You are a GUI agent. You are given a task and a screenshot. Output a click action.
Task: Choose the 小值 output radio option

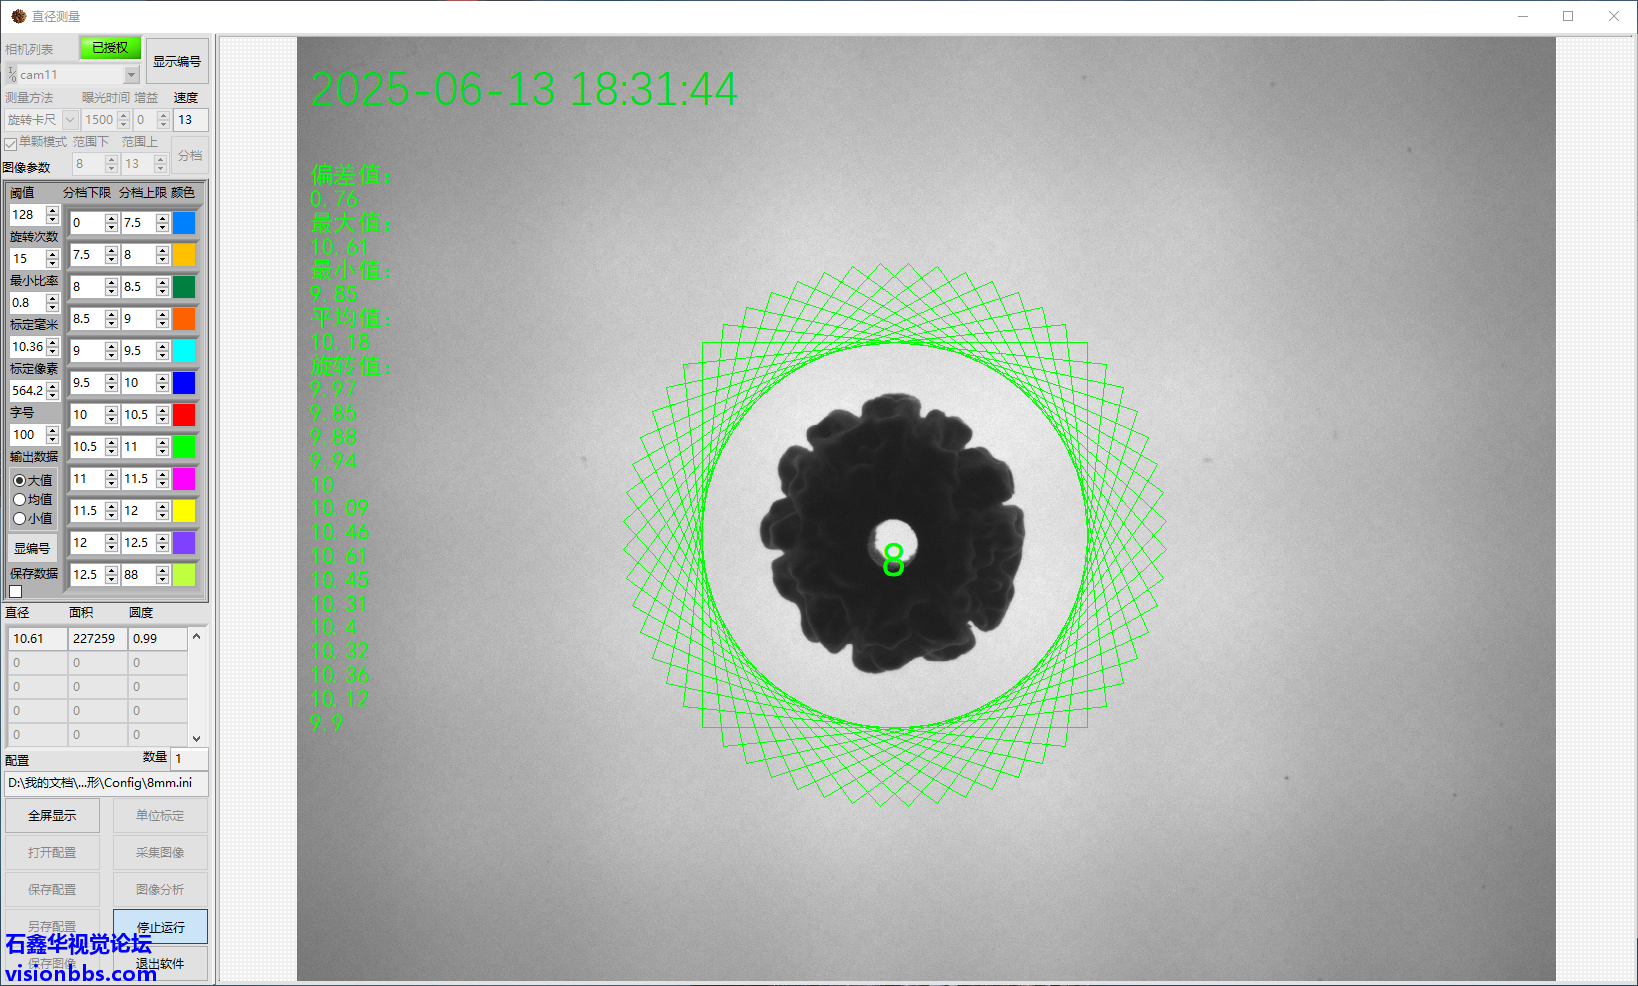tap(20, 519)
